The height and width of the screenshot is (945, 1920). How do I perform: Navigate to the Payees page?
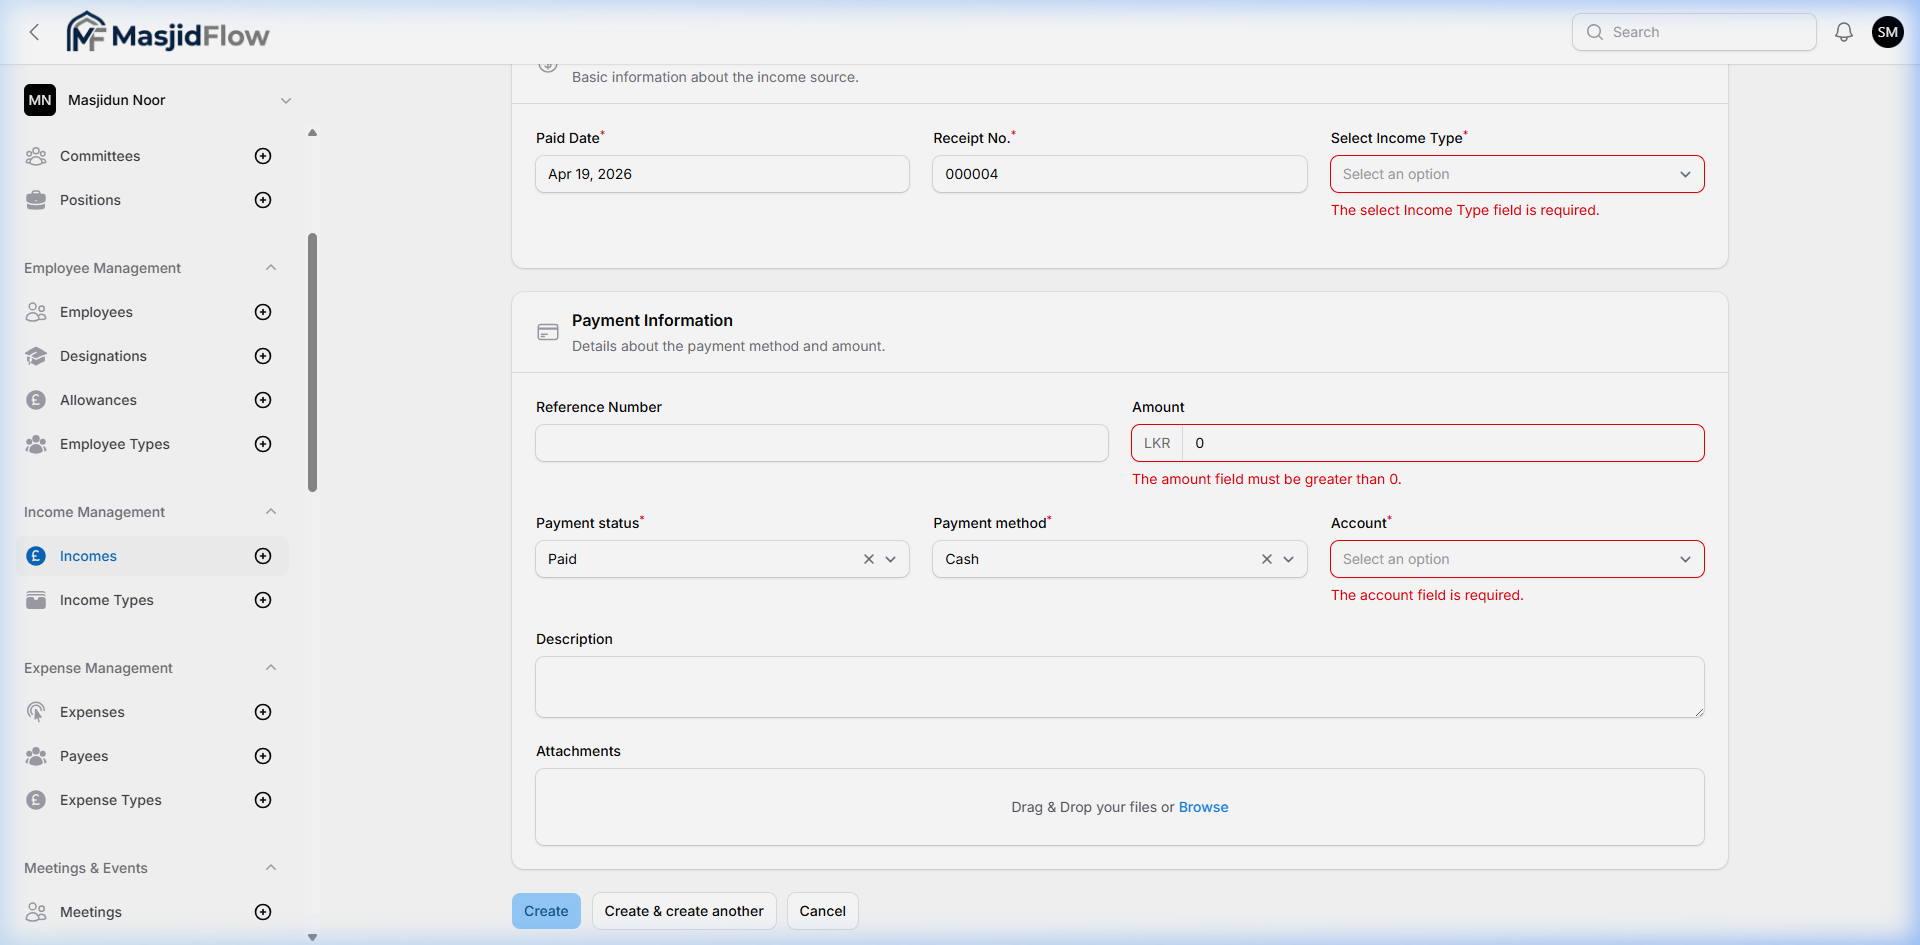(84, 756)
